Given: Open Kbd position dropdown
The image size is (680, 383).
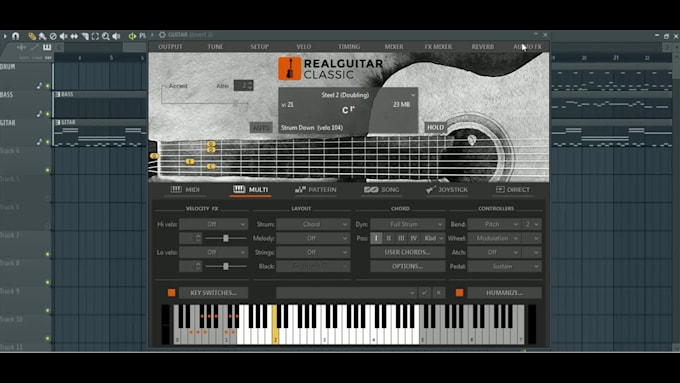Looking at the screenshot, I should coord(433,238).
